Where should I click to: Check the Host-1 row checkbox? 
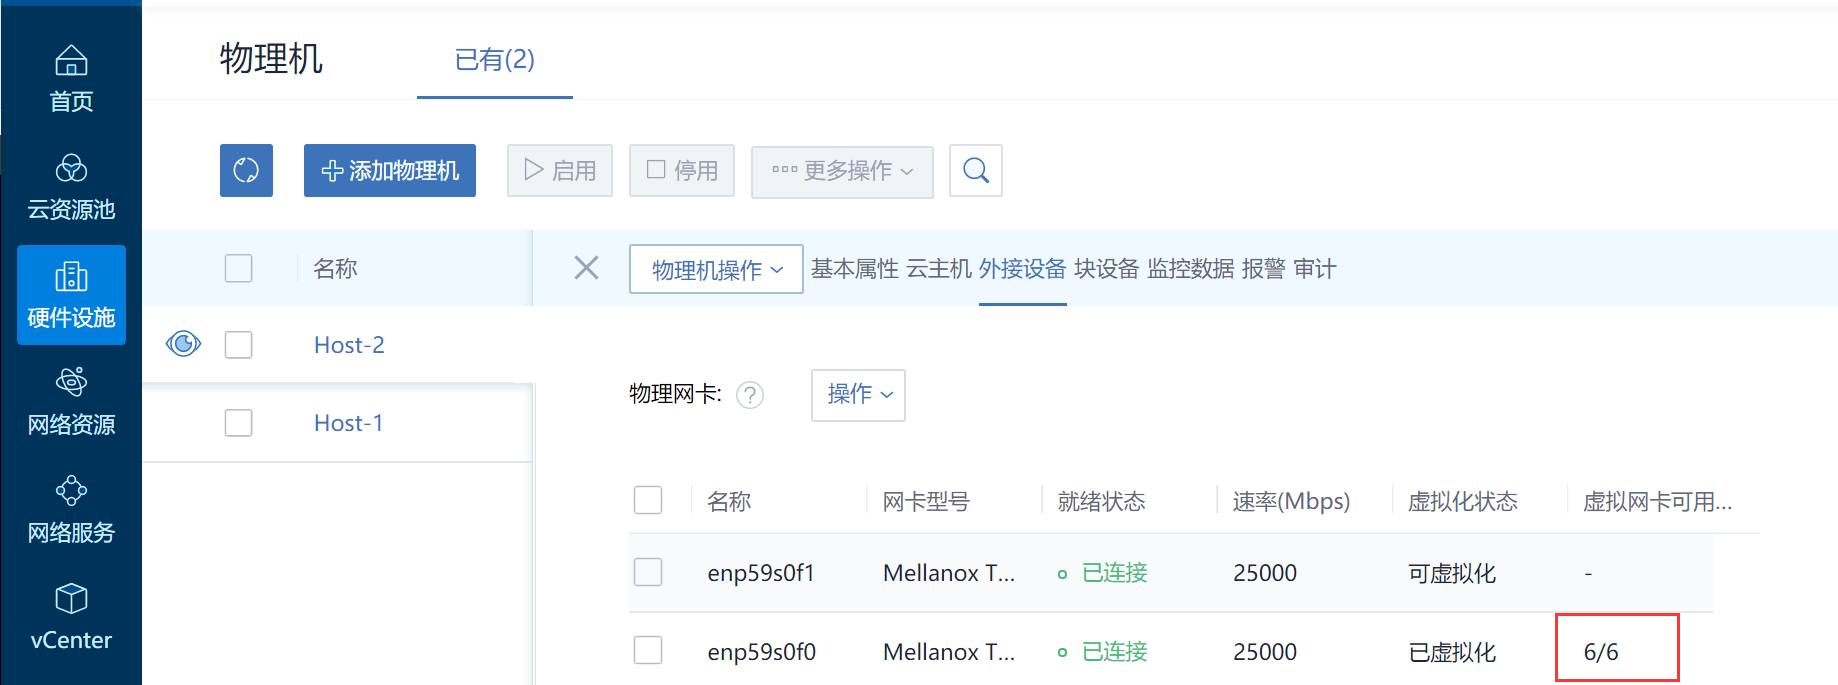(238, 423)
